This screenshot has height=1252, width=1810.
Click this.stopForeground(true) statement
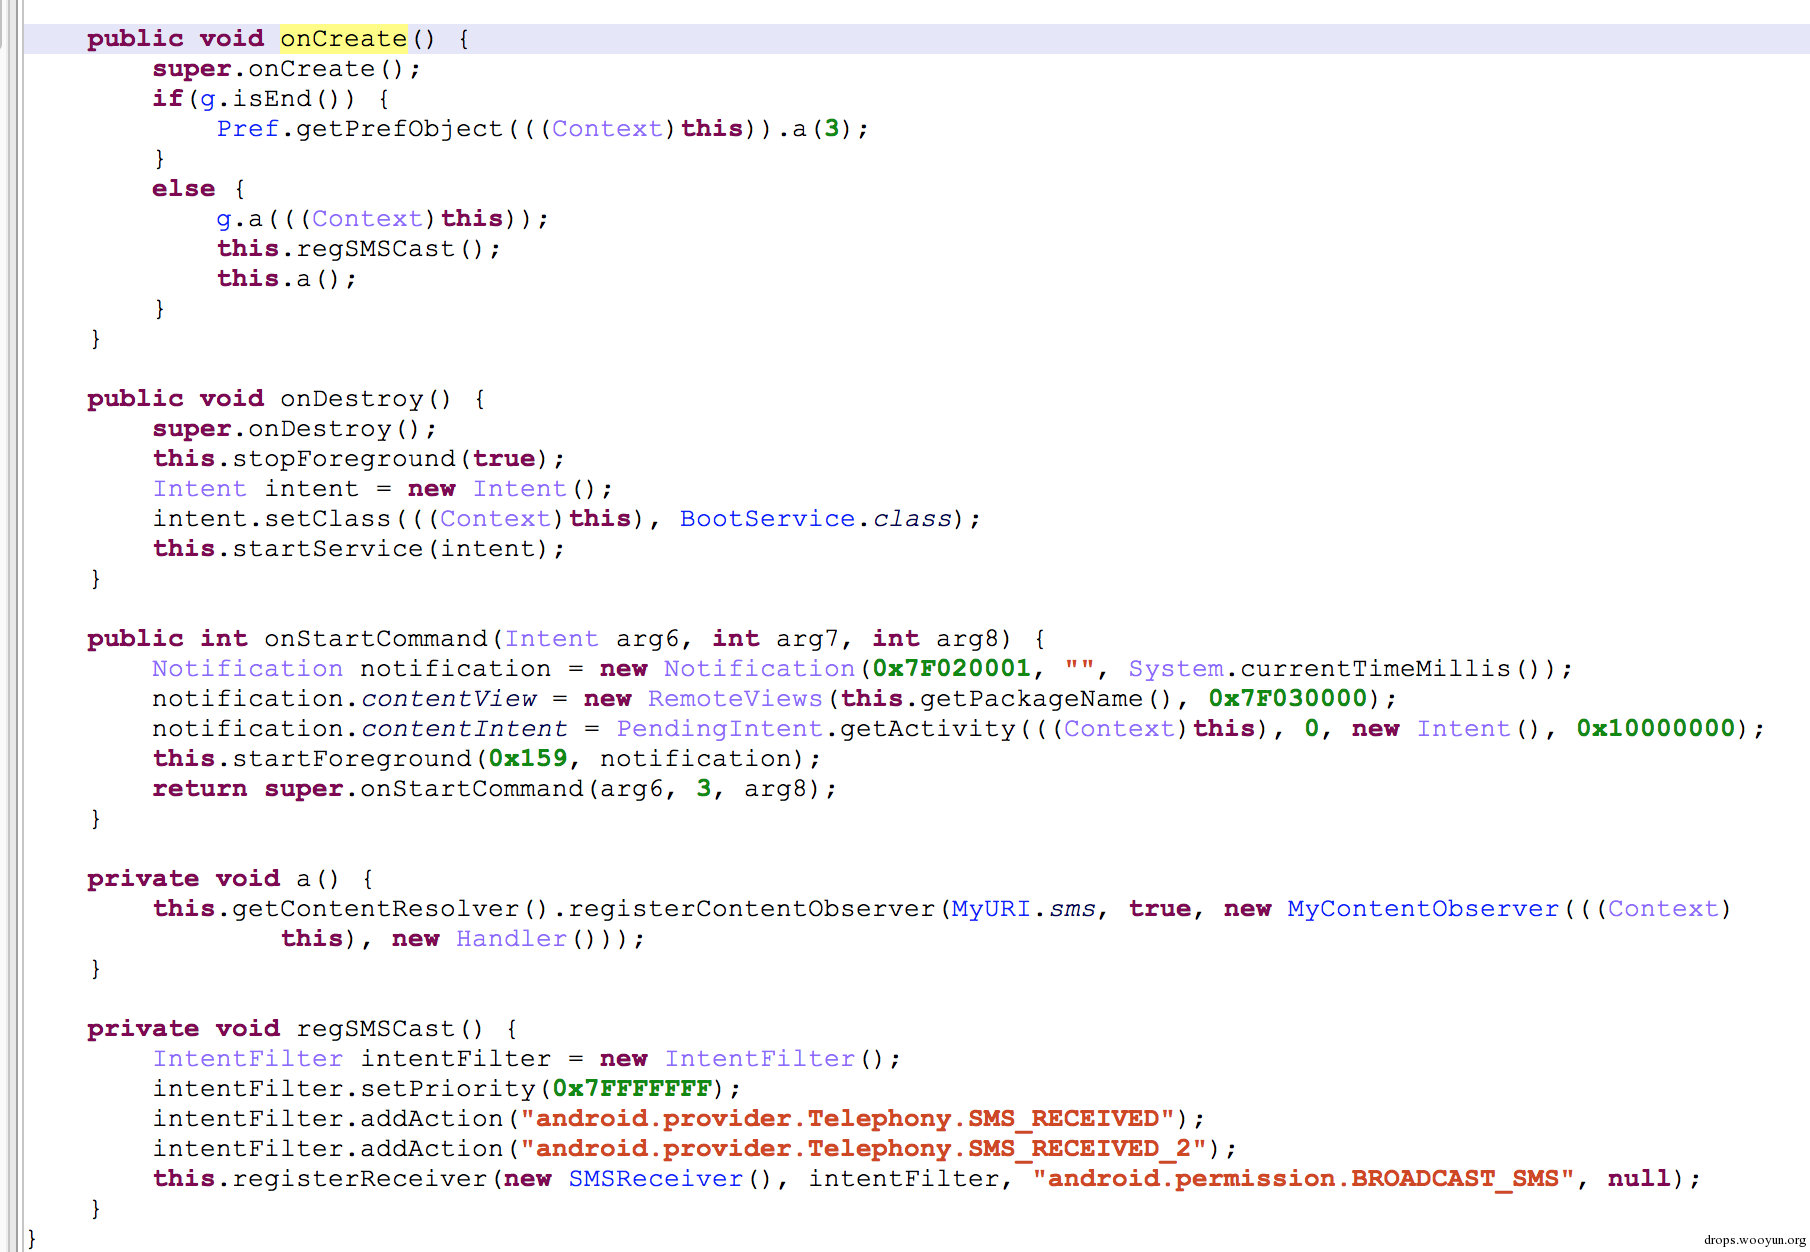tap(359, 459)
